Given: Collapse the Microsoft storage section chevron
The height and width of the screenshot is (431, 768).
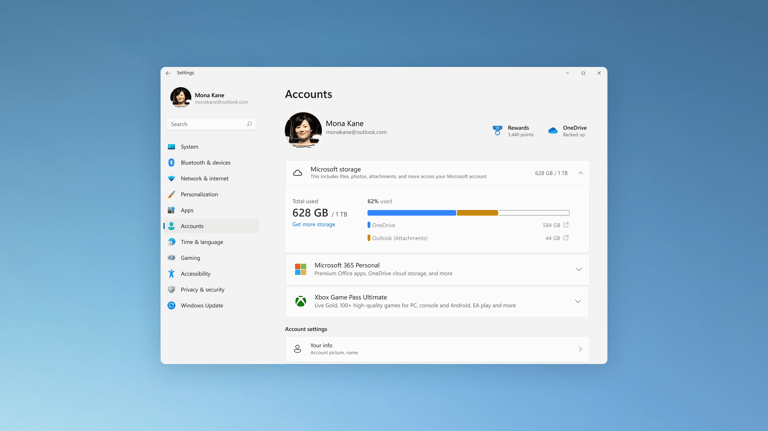Looking at the screenshot, I should click(x=580, y=173).
